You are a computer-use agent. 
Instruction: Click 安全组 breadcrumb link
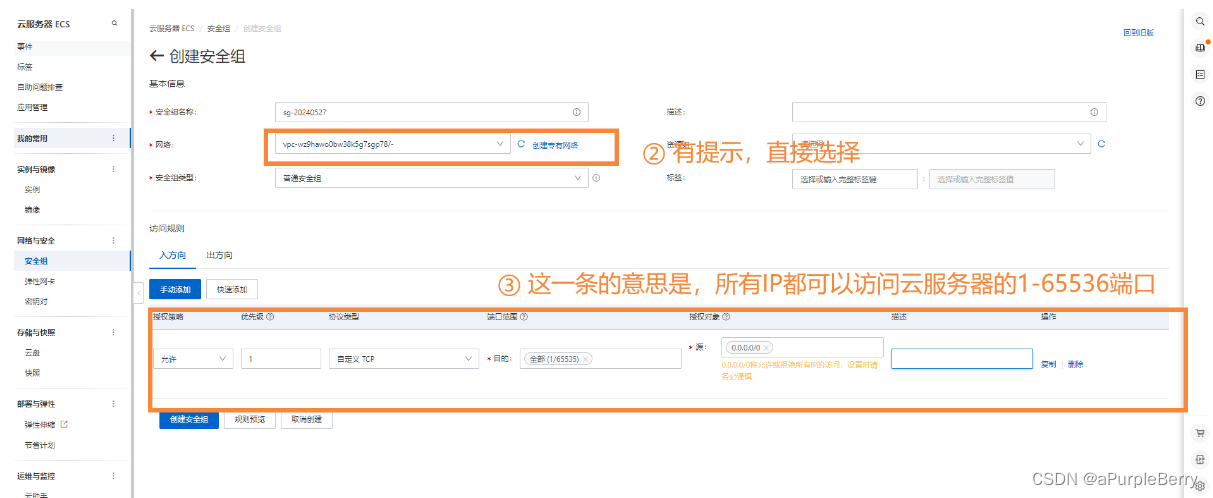tap(219, 29)
